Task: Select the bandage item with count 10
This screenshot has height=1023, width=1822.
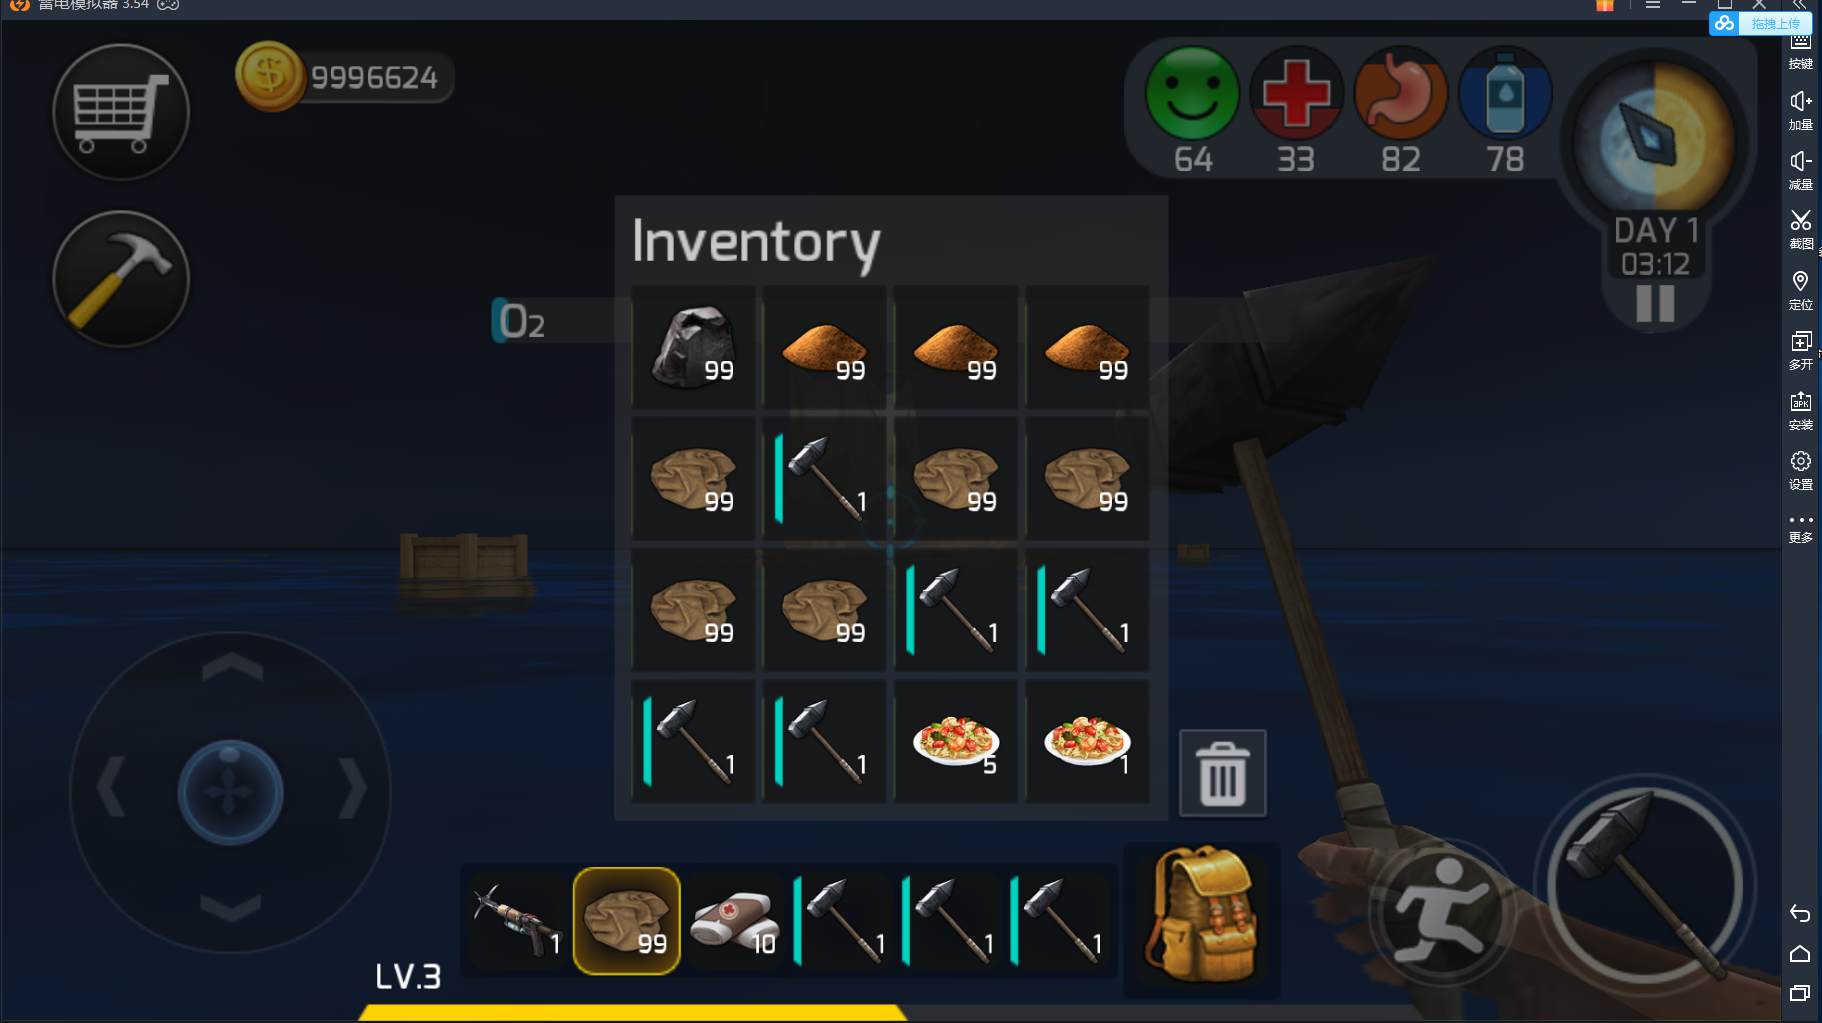Action: pos(735,921)
